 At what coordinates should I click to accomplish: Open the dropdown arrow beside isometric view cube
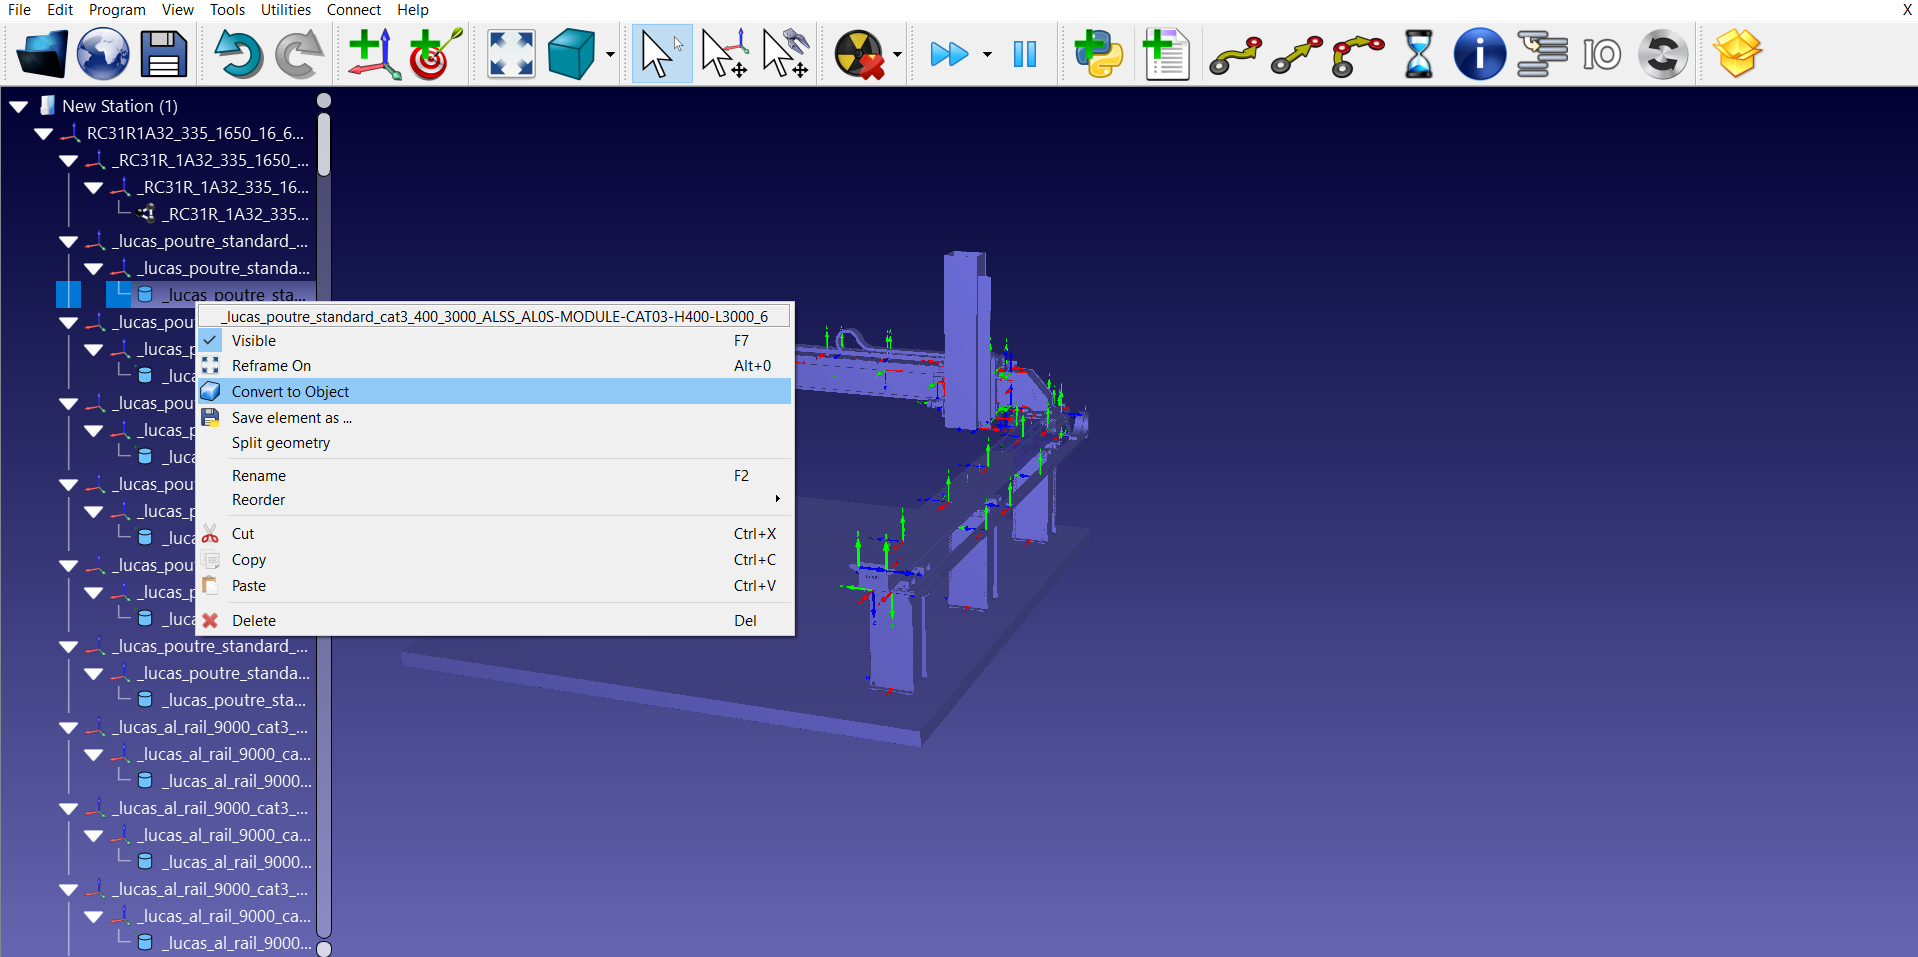point(610,55)
